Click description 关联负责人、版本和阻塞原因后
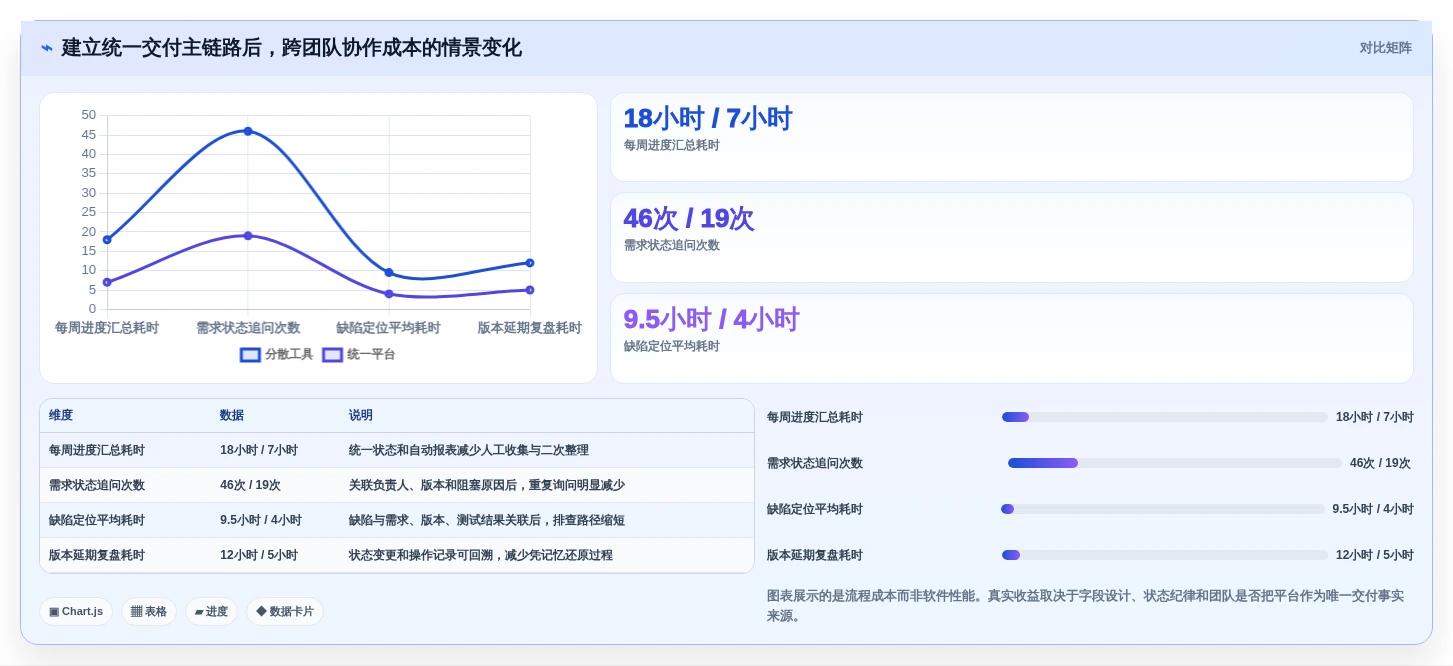Screen dimensions: 1453x666 [433, 486]
